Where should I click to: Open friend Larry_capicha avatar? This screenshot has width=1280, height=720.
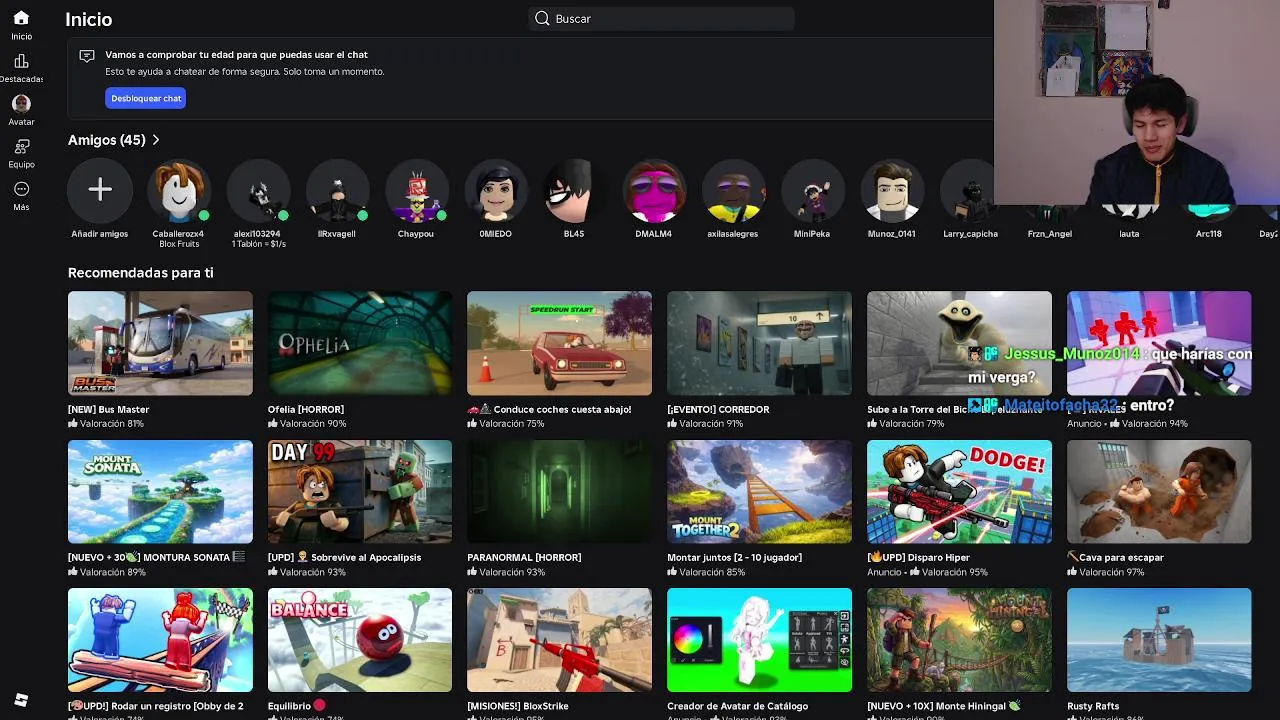pos(970,190)
